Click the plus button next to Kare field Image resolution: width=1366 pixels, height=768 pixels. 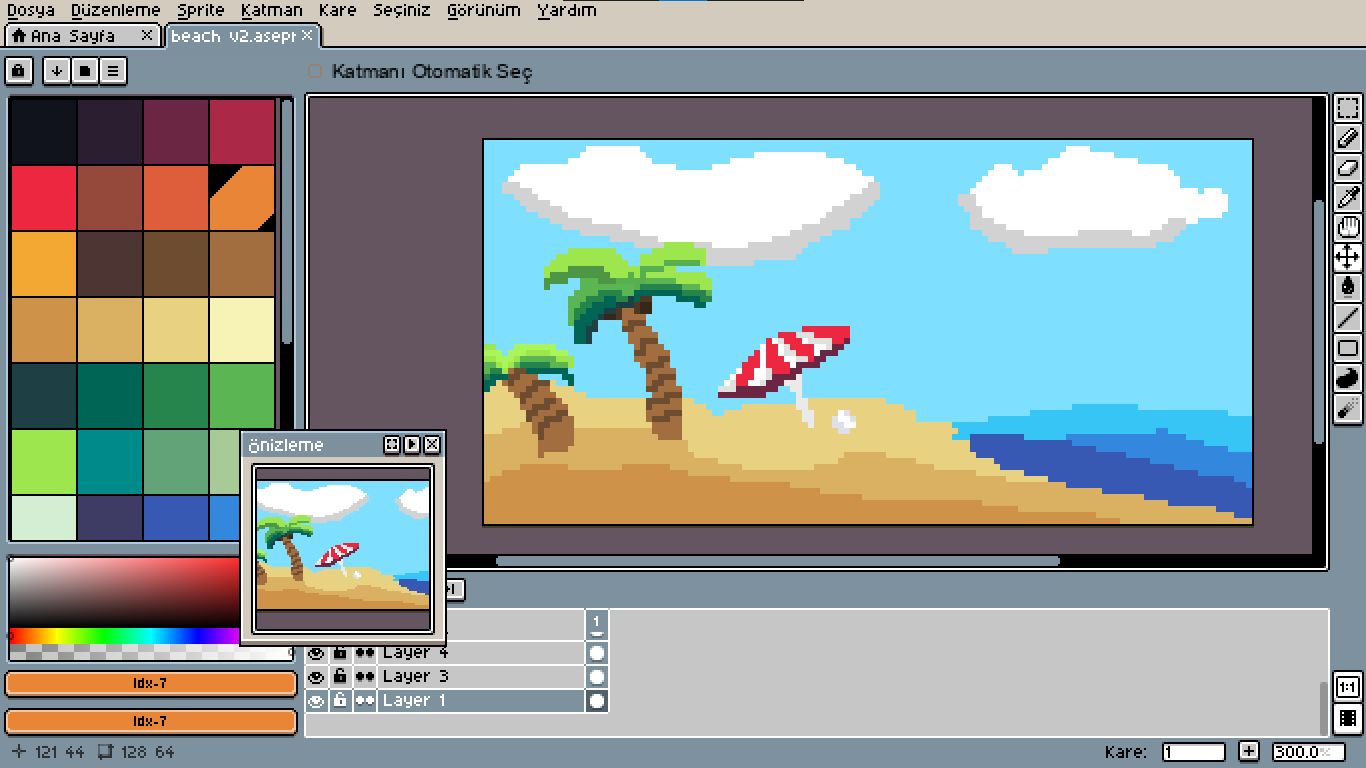[x=1248, y=751]
